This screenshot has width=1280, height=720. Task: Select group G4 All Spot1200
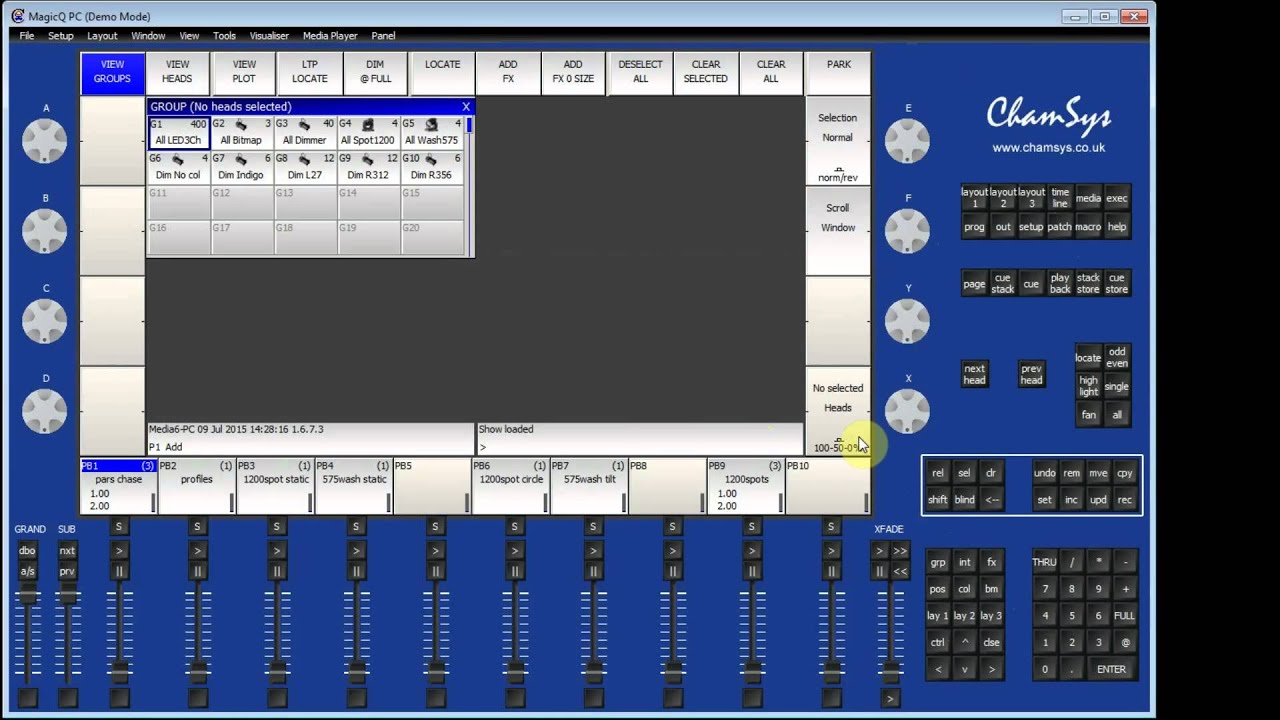(x=367, y=133)
